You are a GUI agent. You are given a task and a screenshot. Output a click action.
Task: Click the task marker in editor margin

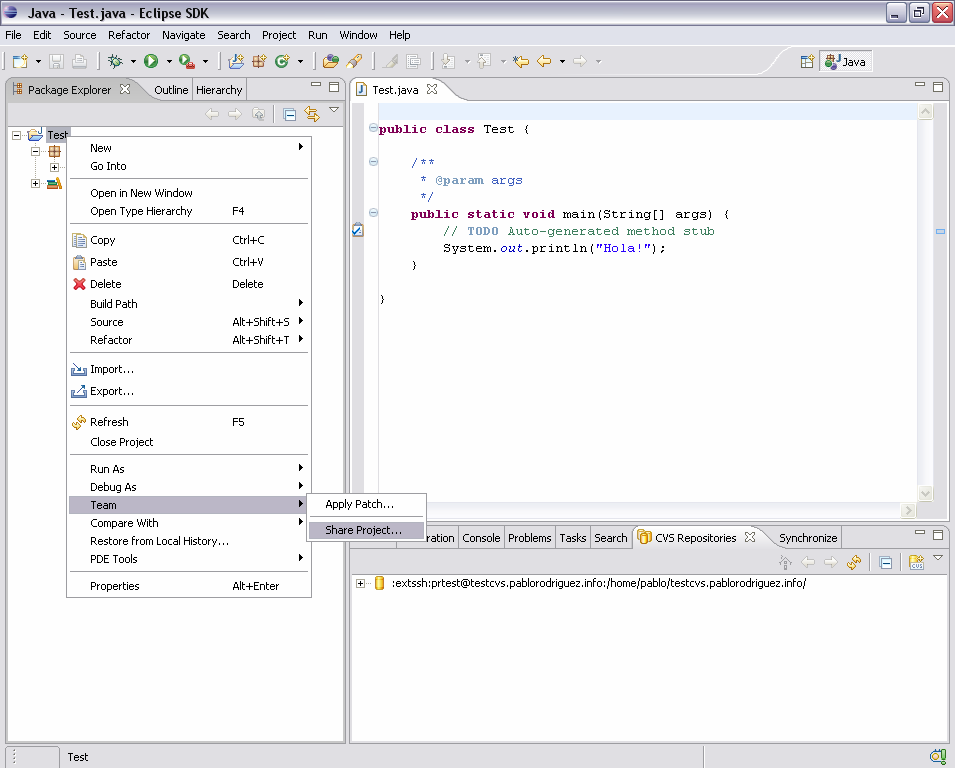click(358, 230)
